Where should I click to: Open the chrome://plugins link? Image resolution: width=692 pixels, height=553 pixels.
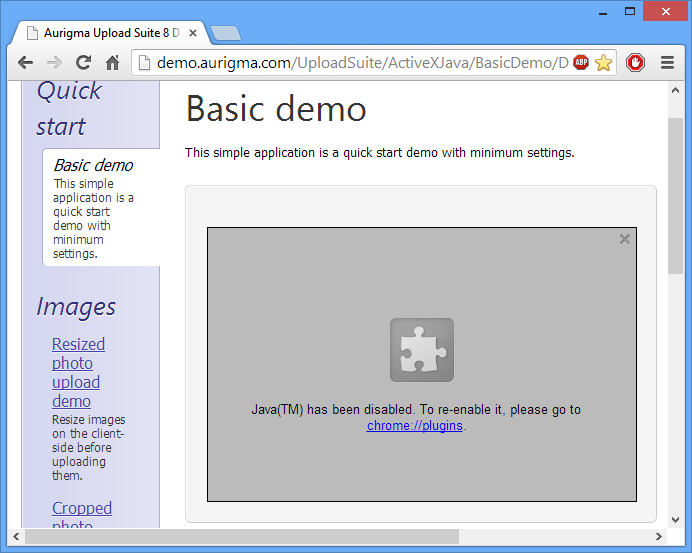tap(414, 425)
